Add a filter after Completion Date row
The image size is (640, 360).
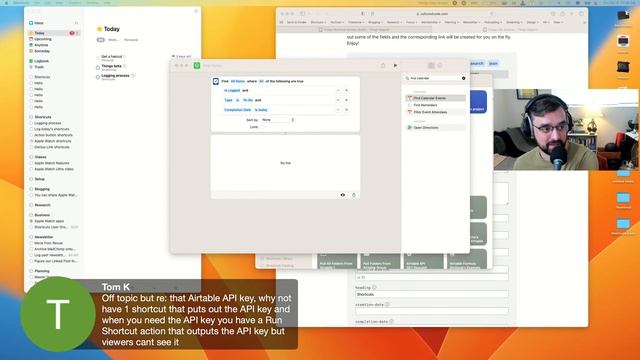pos(347,110)
